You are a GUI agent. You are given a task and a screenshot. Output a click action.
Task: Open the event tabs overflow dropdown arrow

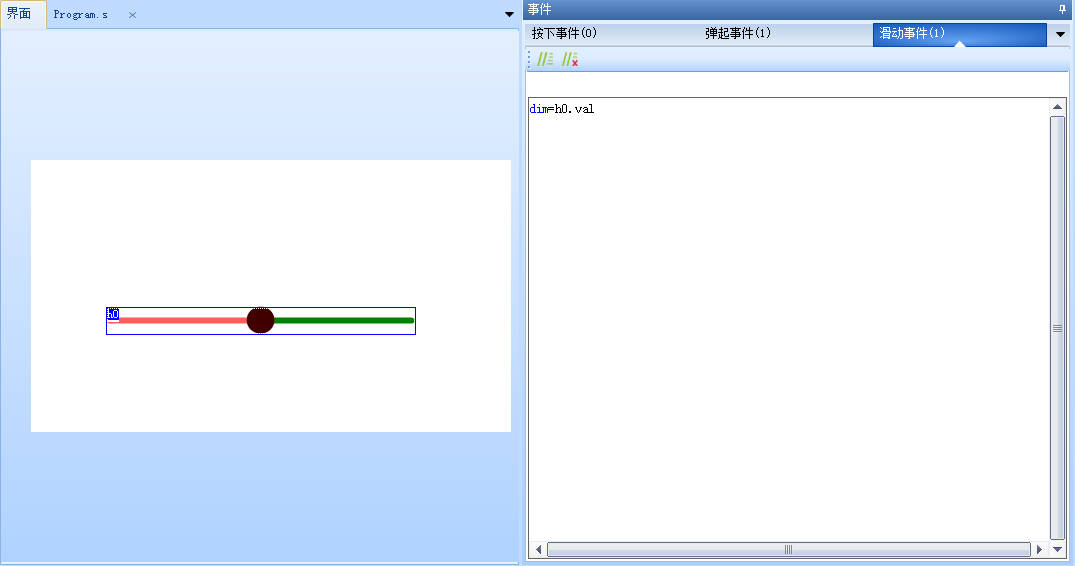pos(1060,34)
